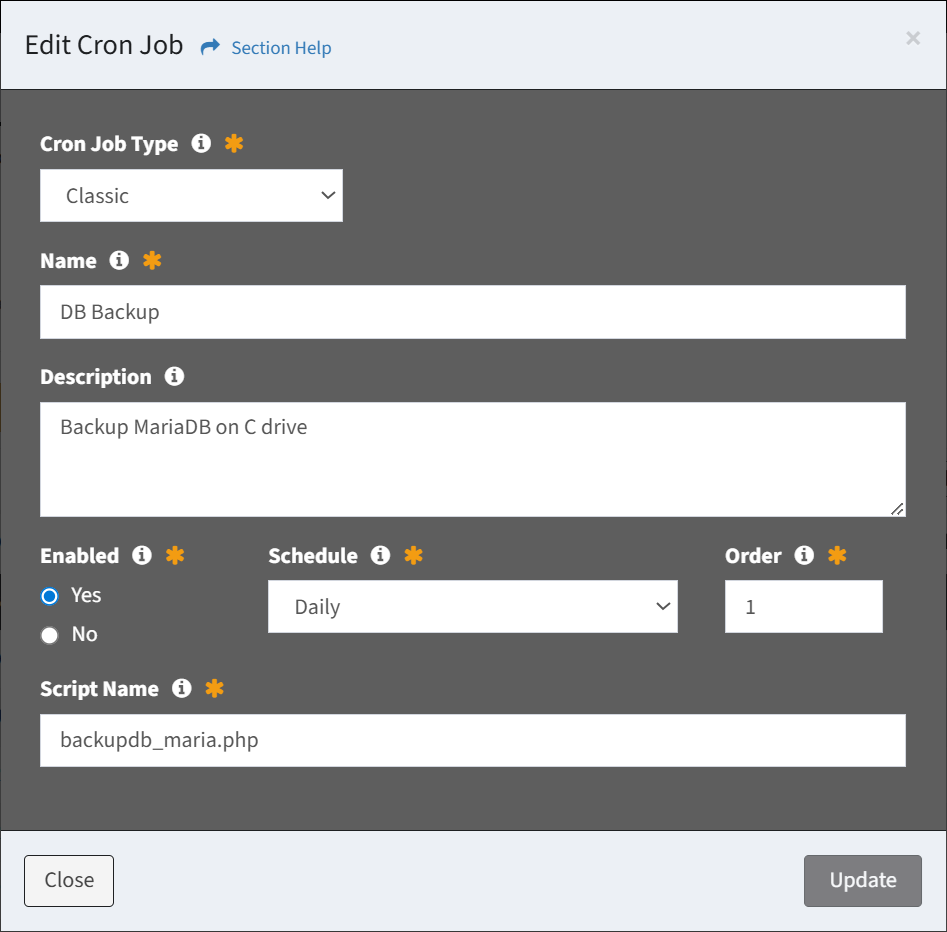Expand the Schedule dropdown showing Daily
Viewport: 947px width, 932px height.
(472, 607)
